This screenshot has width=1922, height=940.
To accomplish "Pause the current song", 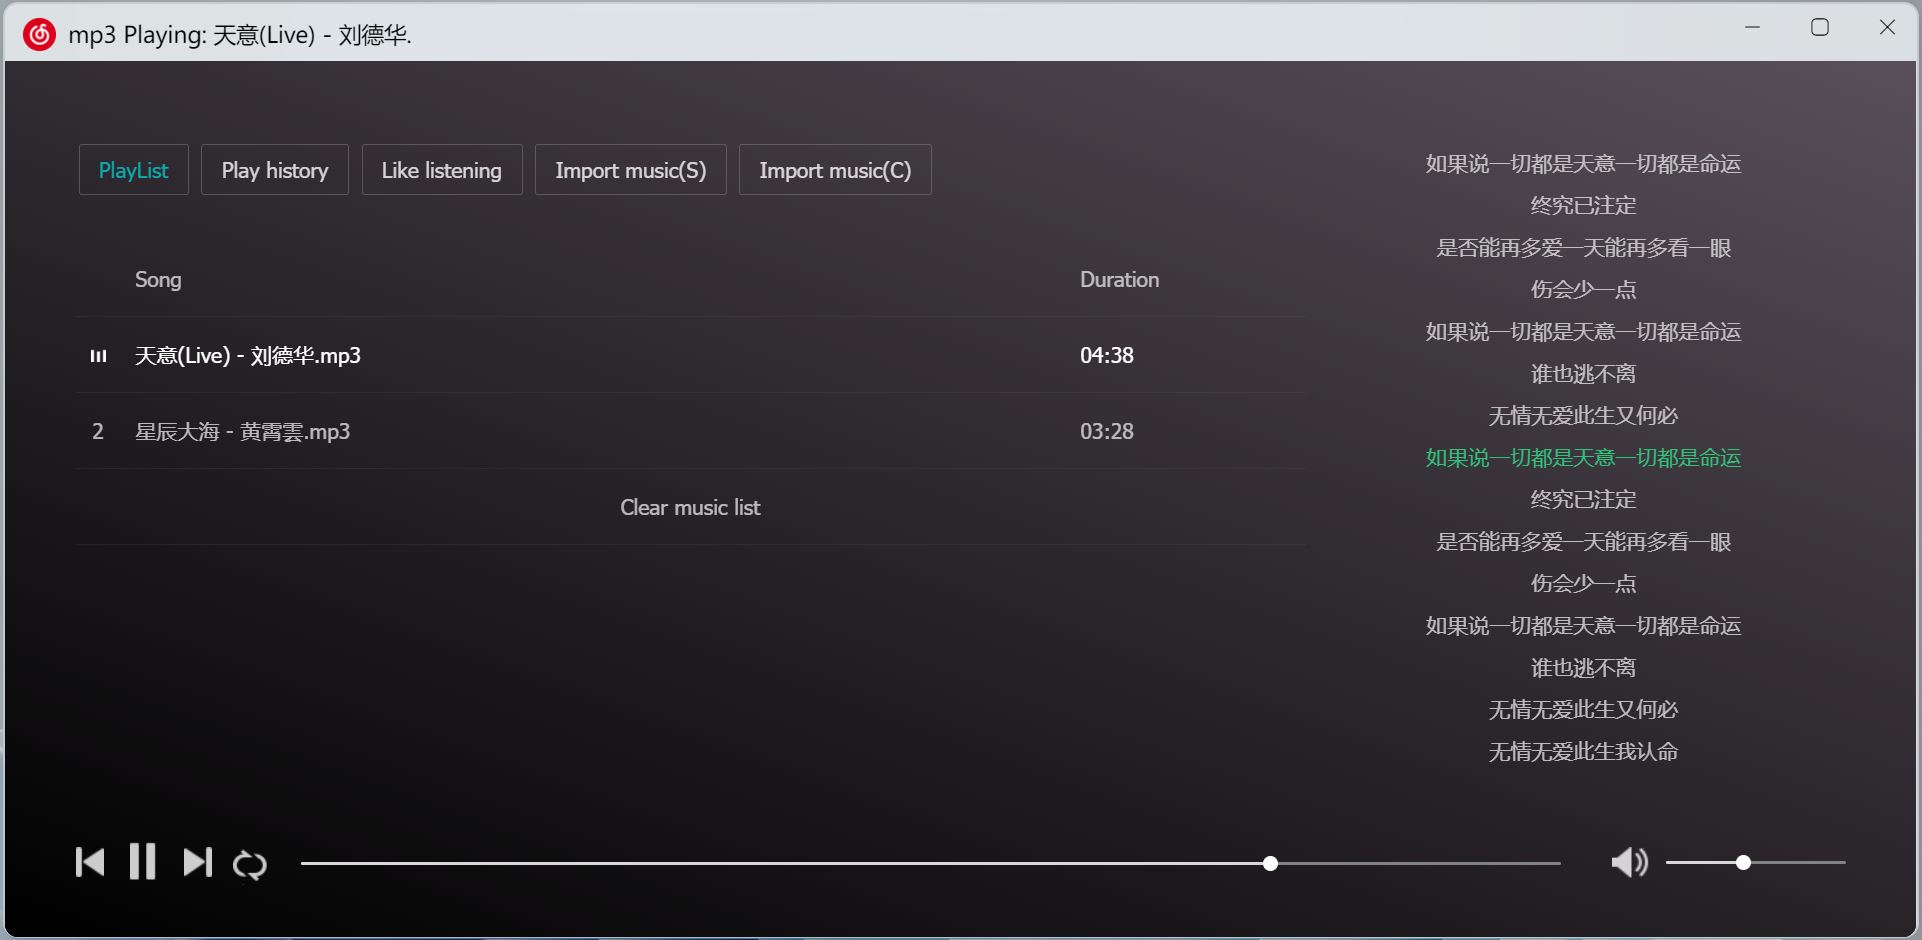I will (x=143, y=862).
